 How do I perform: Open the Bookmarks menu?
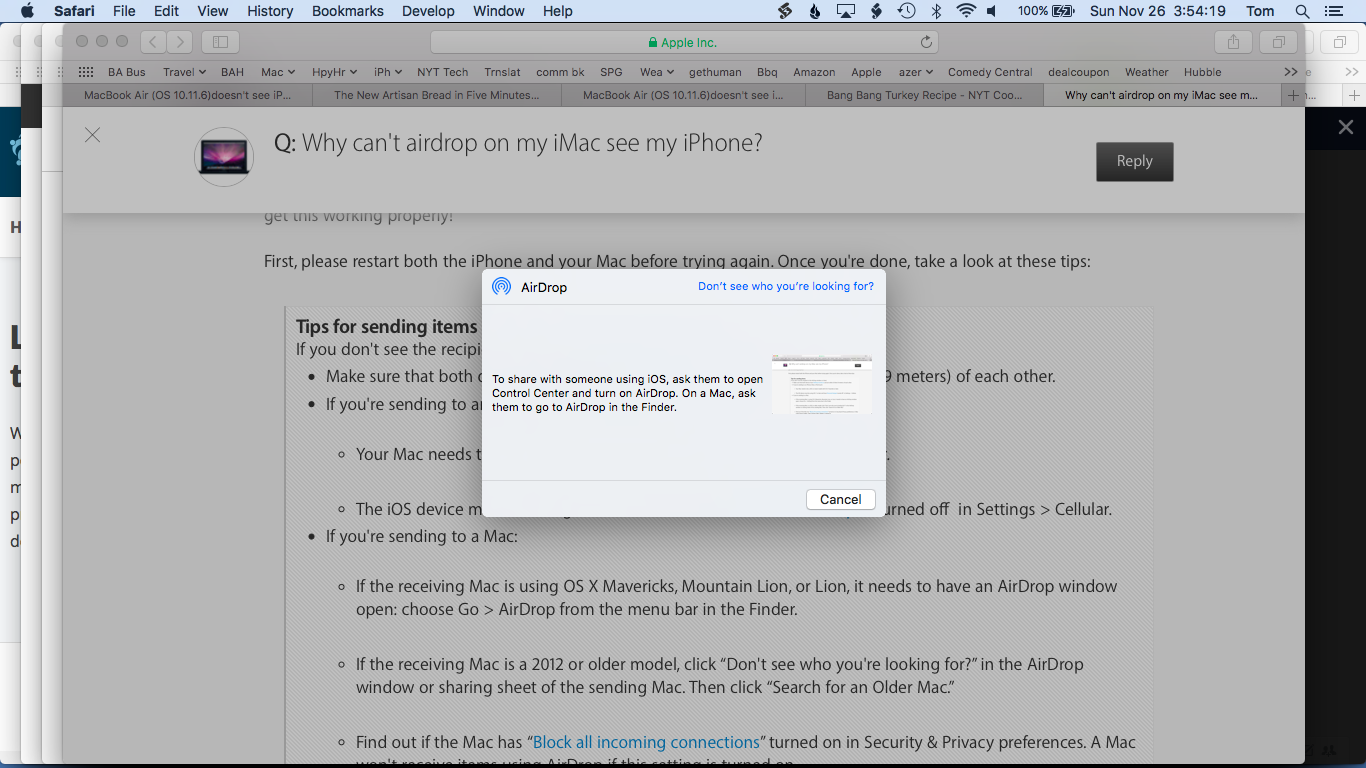point(348,11)
